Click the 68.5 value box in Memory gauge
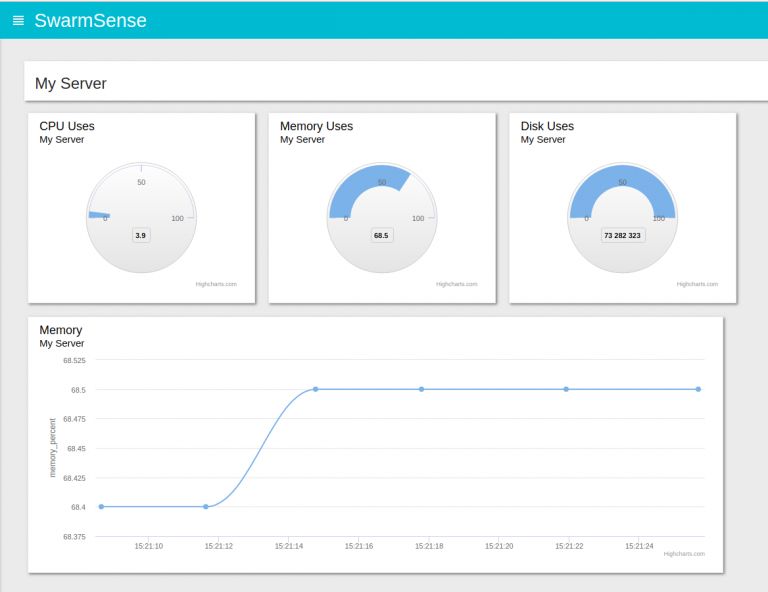Viewport: 768px width, 592px height. pyautogui.click(x=381, y=235)
